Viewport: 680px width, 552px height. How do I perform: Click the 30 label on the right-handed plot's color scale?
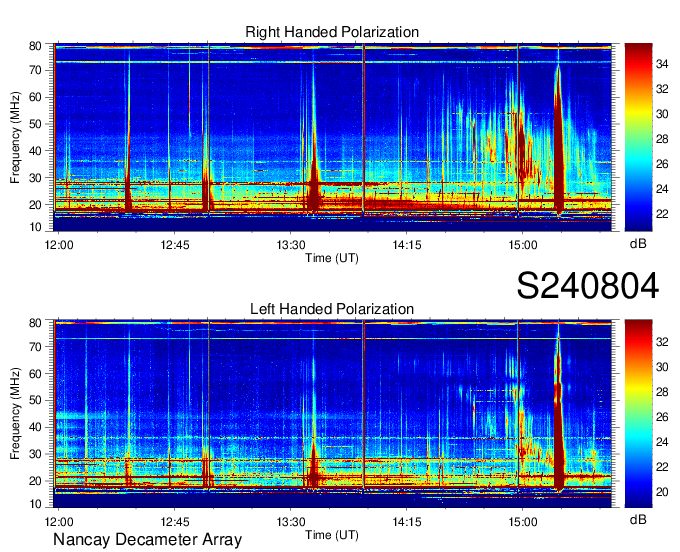(662, 114)
